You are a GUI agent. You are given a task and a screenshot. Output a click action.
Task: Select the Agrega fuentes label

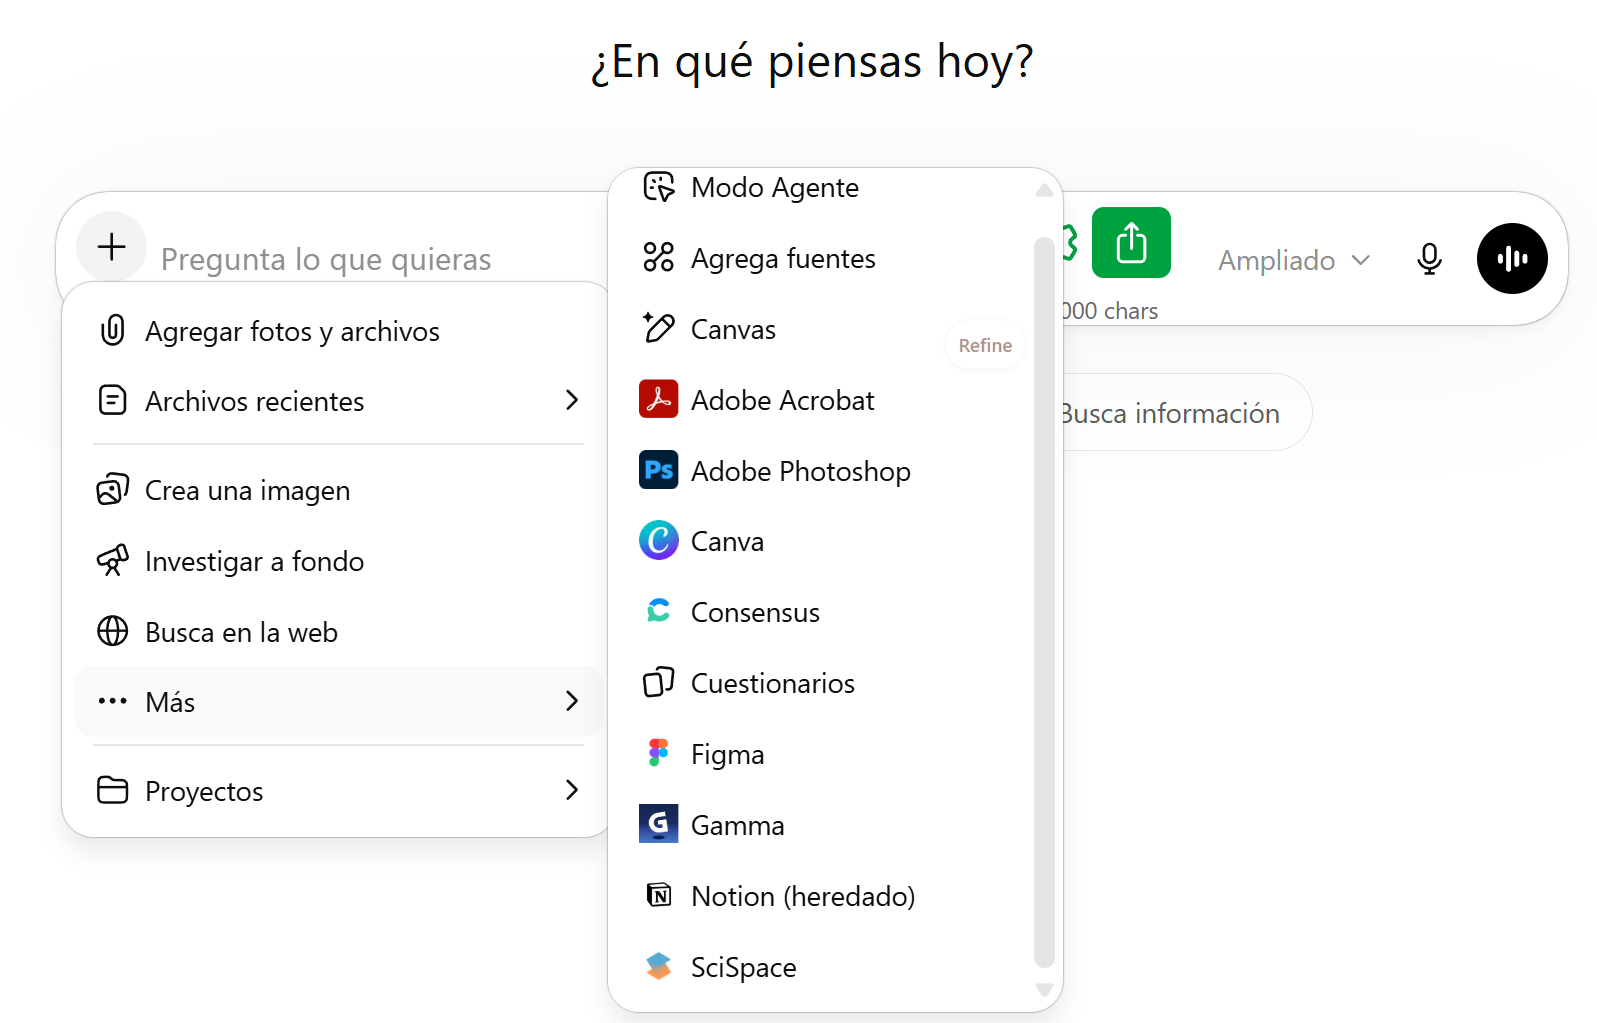784,258
